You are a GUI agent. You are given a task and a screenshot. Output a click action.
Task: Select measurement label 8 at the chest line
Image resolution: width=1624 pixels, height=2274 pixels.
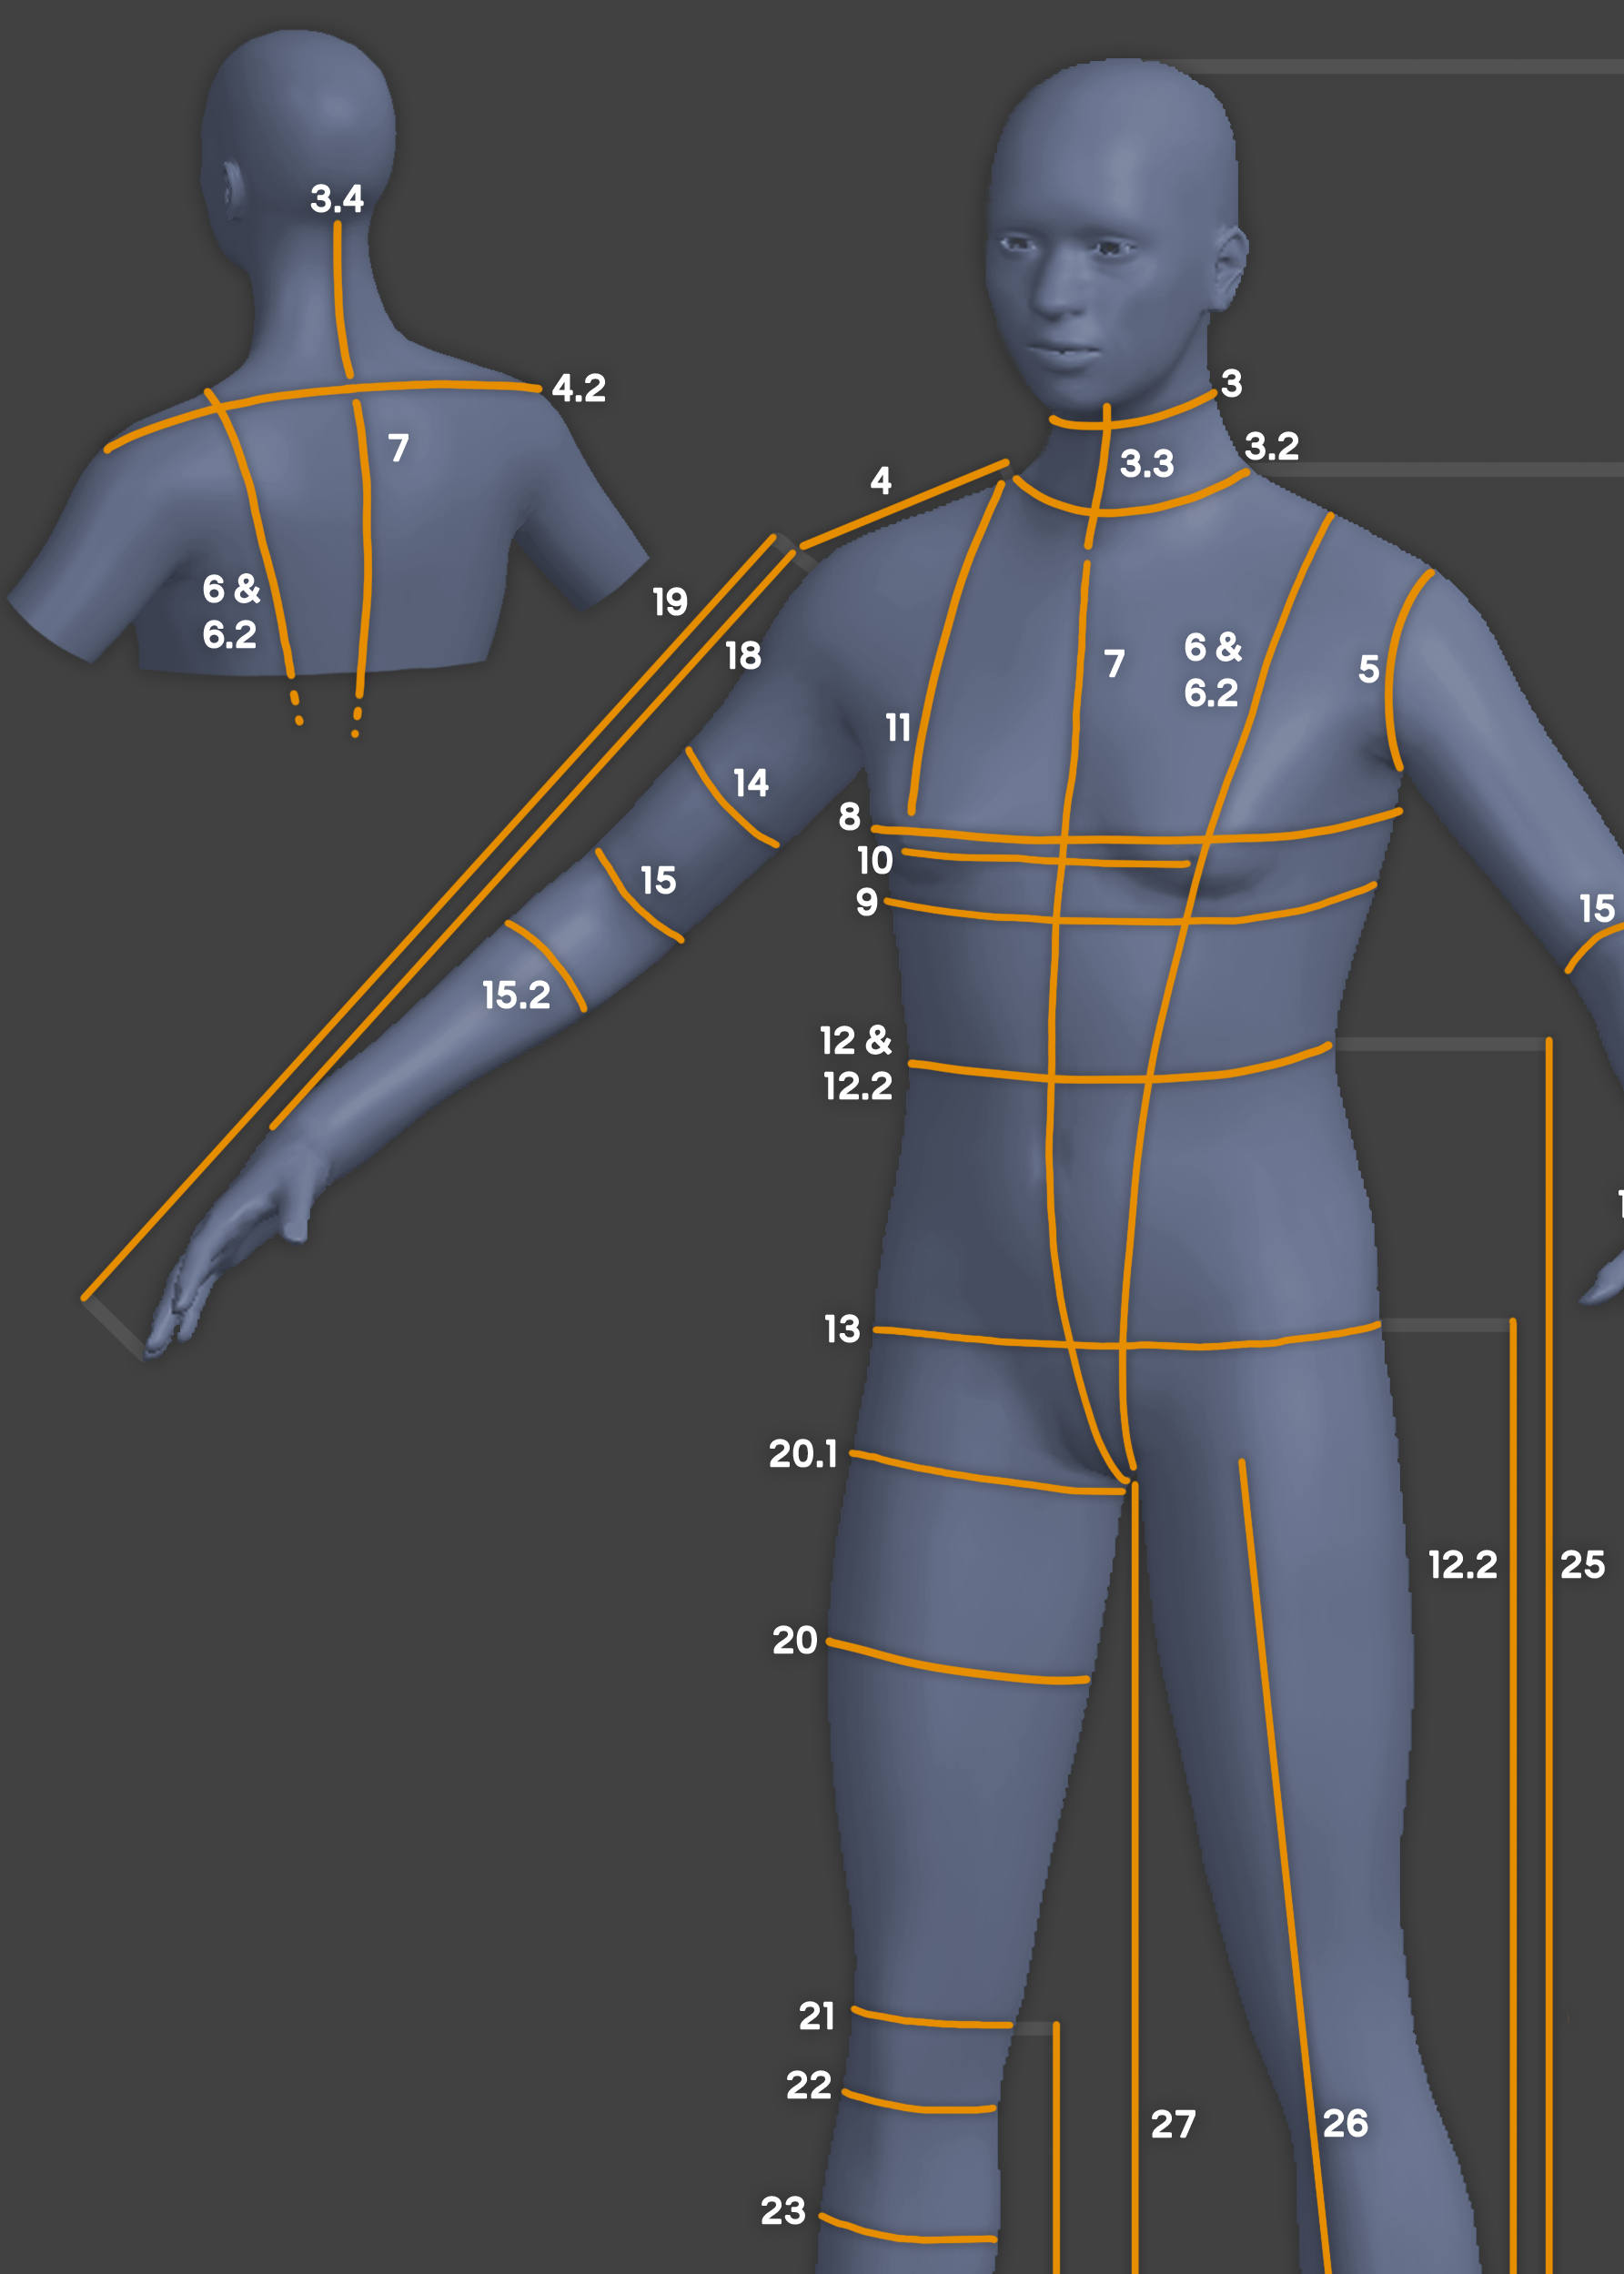849,817
